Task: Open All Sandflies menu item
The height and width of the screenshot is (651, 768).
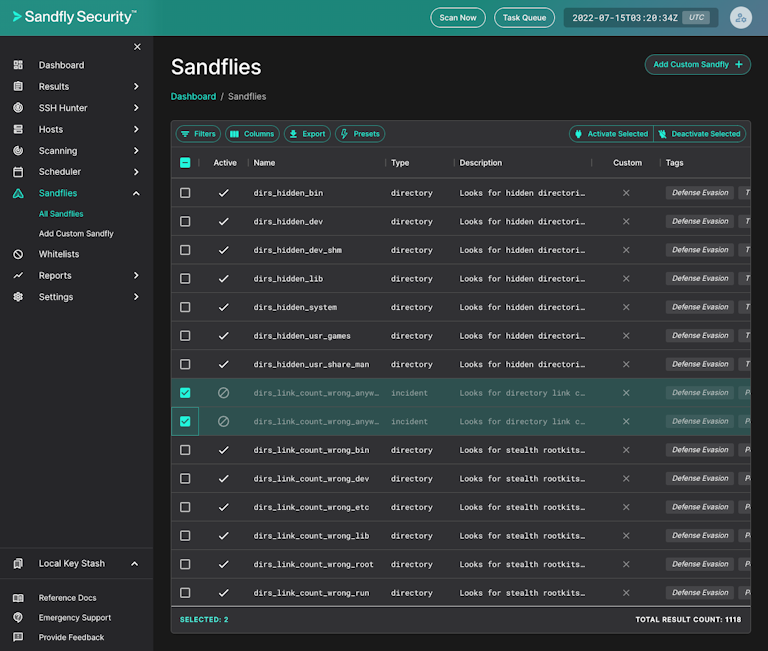Action: click(61, 214)
